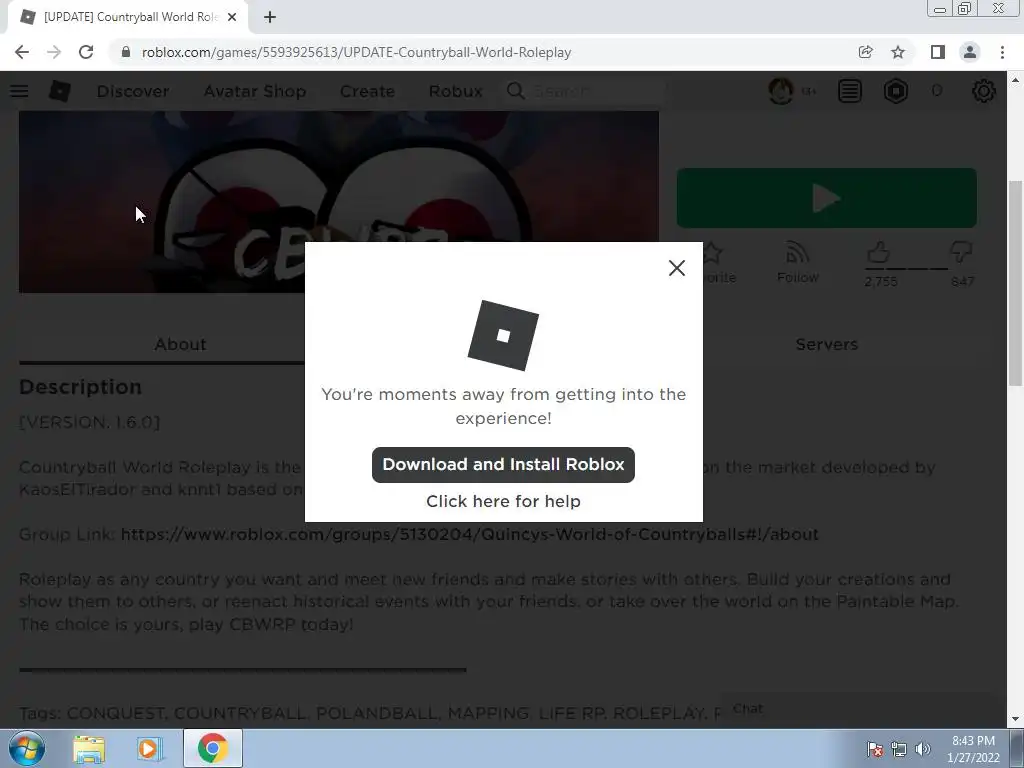Switch to the About tab
Viewport: 1024px width, 768px height.
tap(180, 344)
